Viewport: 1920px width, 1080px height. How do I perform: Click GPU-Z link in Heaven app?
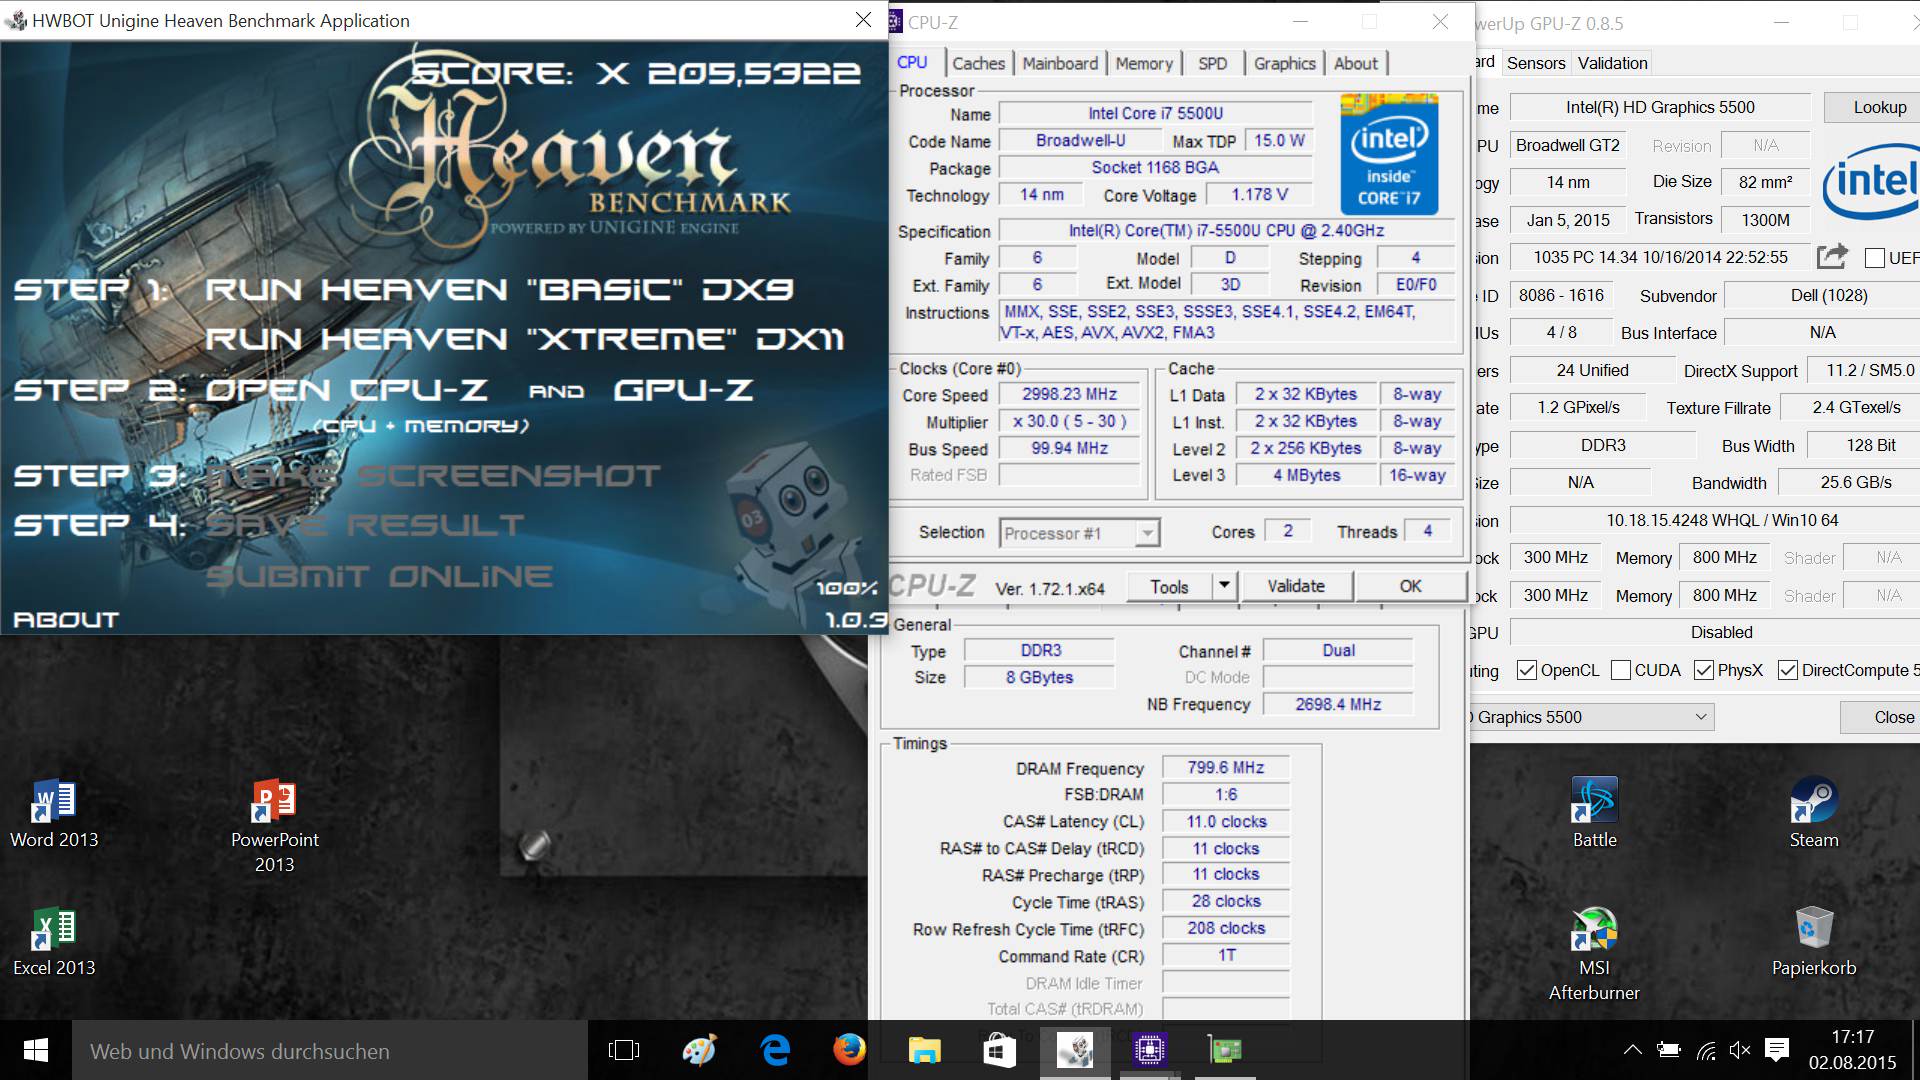click(x=683, y=390)
